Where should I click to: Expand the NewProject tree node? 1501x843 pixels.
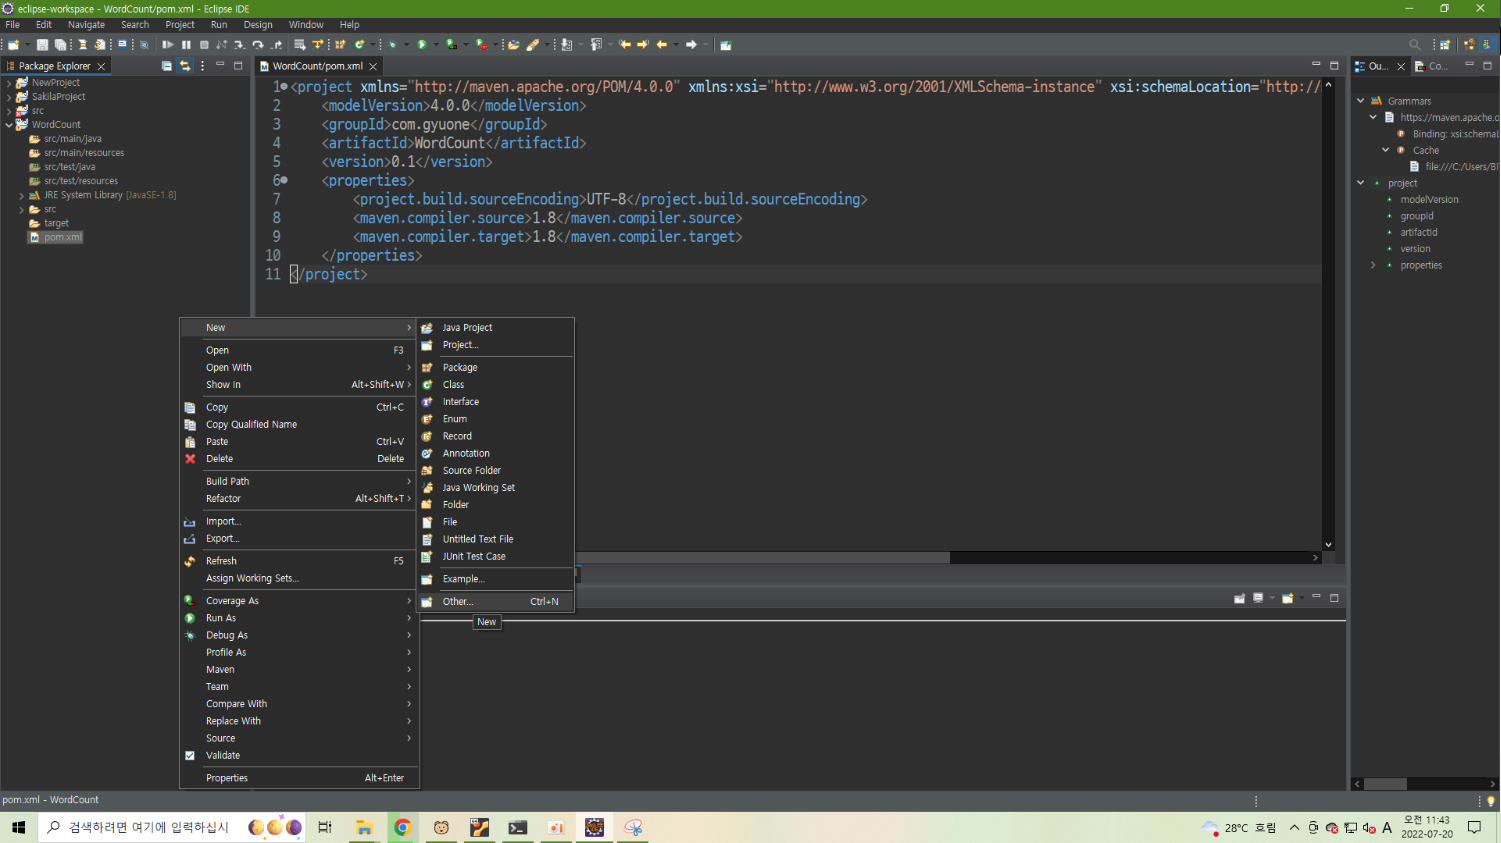pos(9,83)
